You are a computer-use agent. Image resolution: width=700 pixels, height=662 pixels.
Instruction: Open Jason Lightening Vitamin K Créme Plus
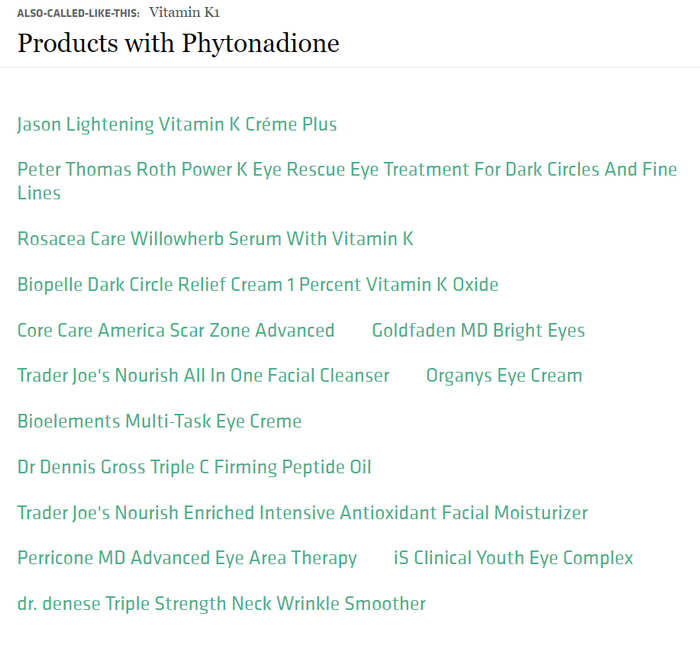tap(177, 125)
